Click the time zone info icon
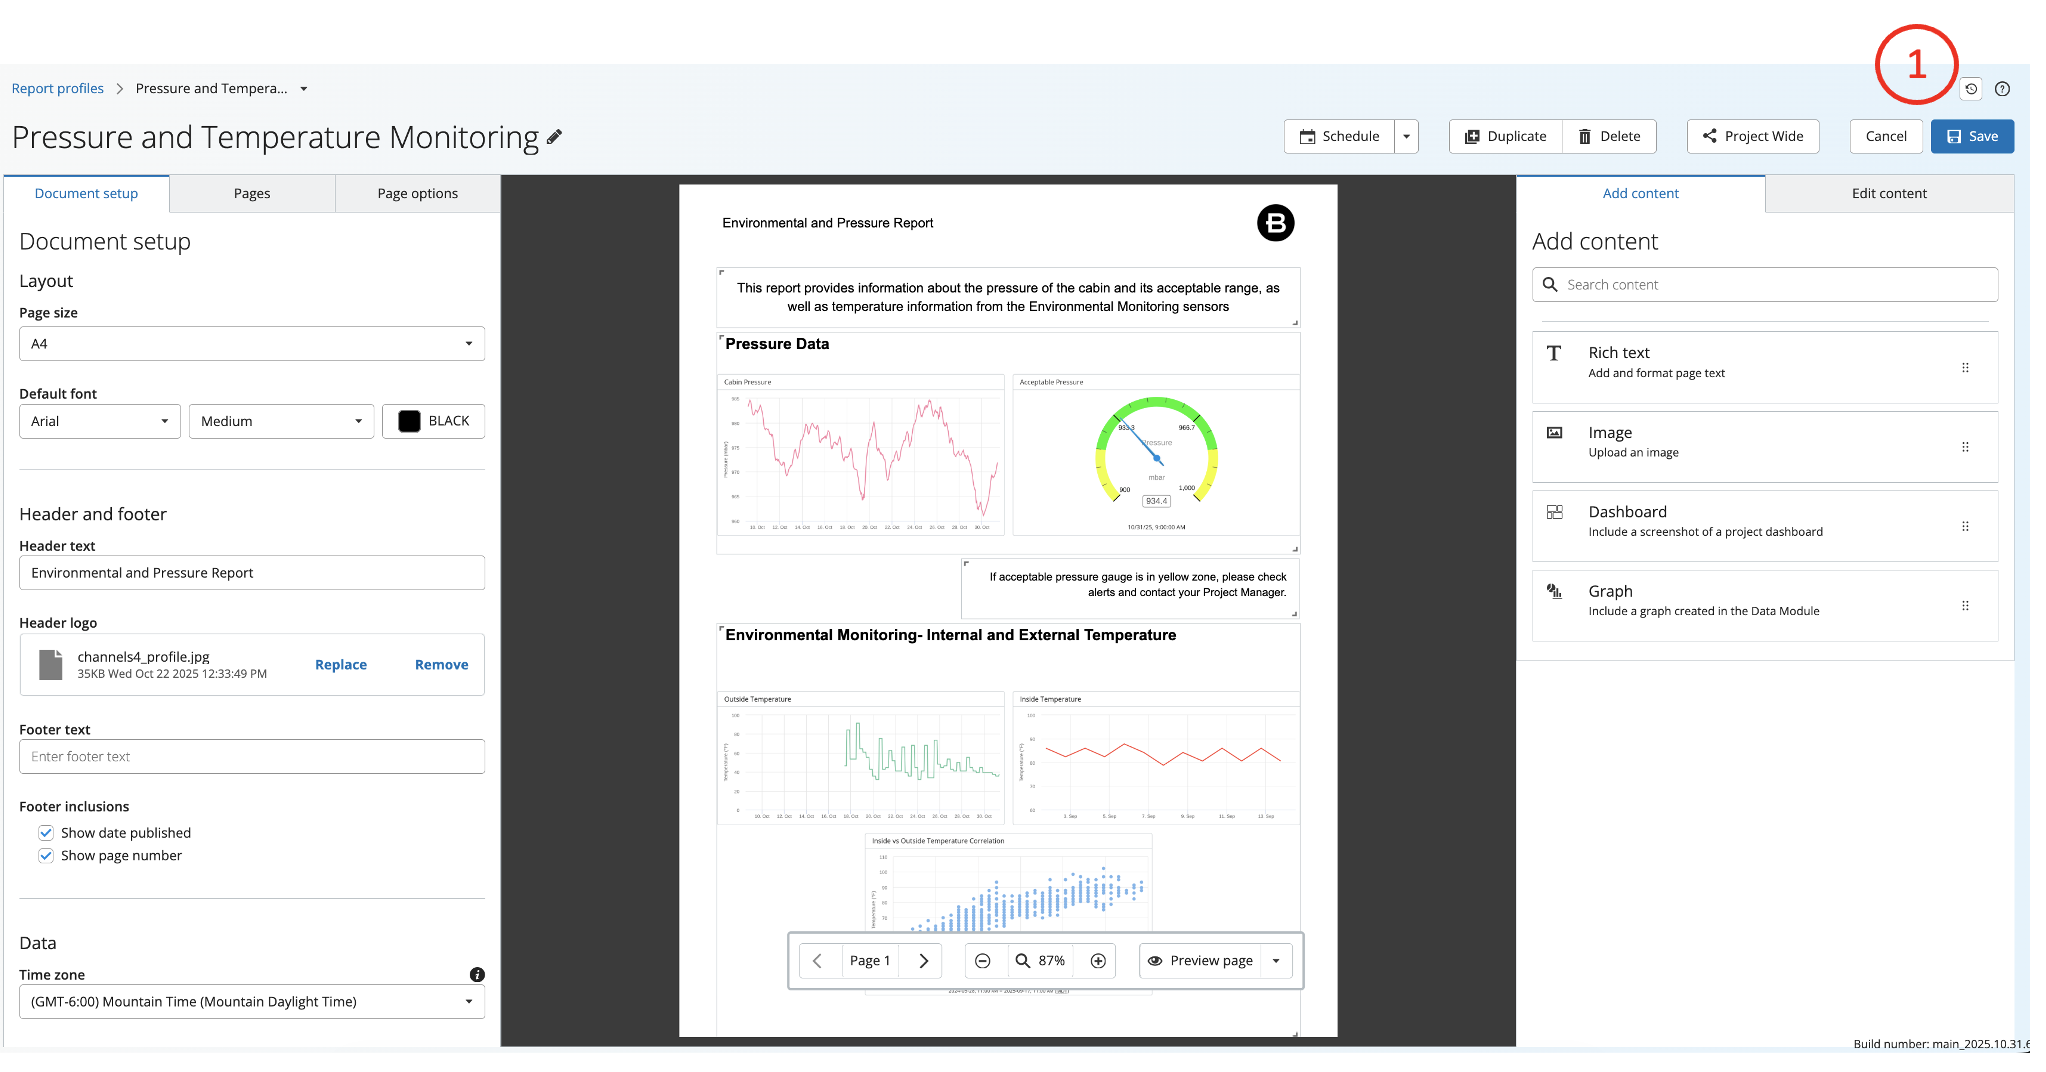Viewport: 2046px width, 1072px height. pyautogui.click(x=477, y=975)
